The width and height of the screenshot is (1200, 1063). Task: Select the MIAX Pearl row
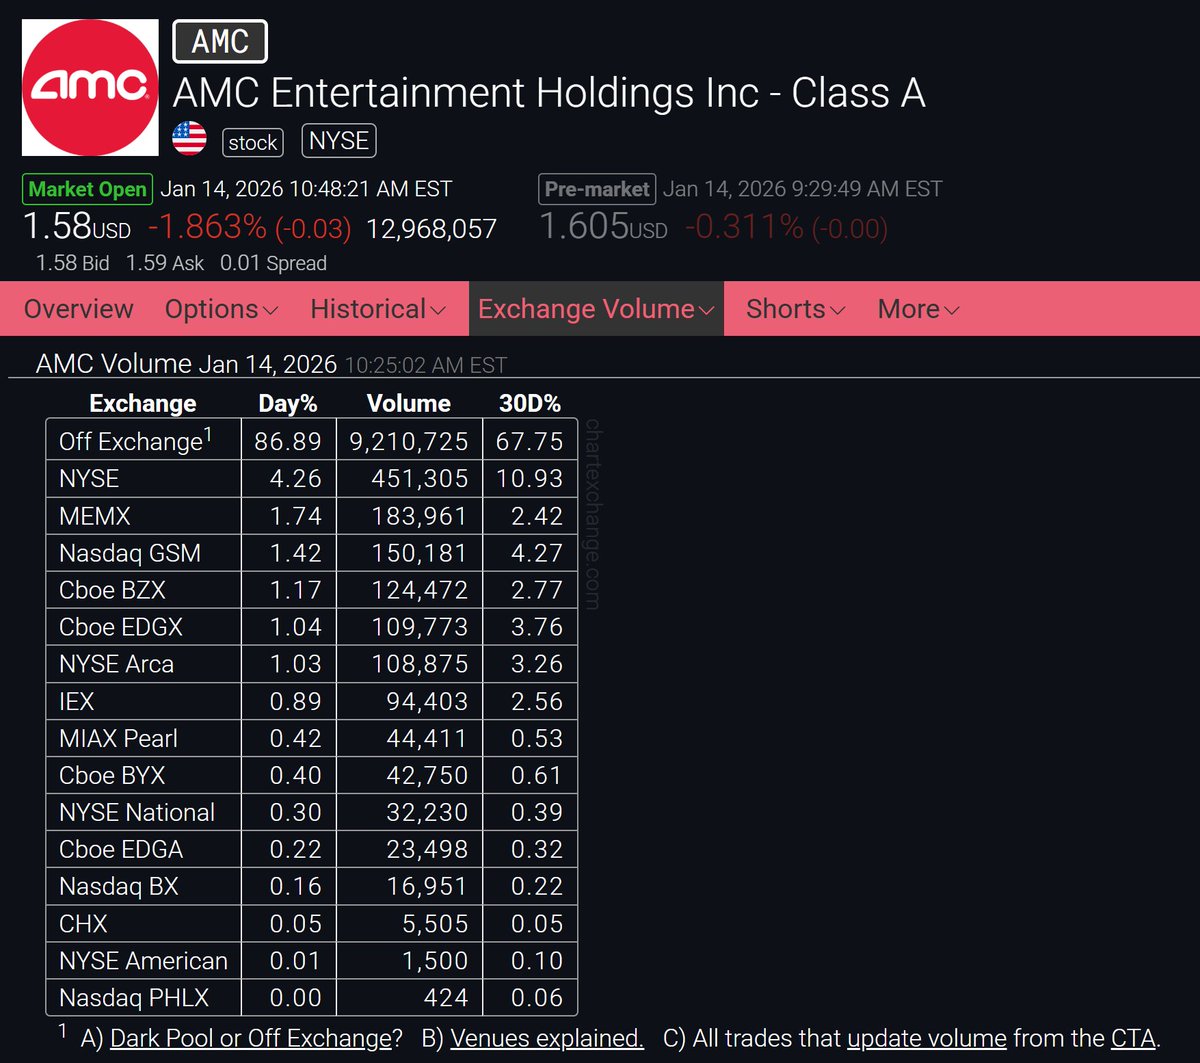pyautogui.click(x=311, y=738)
